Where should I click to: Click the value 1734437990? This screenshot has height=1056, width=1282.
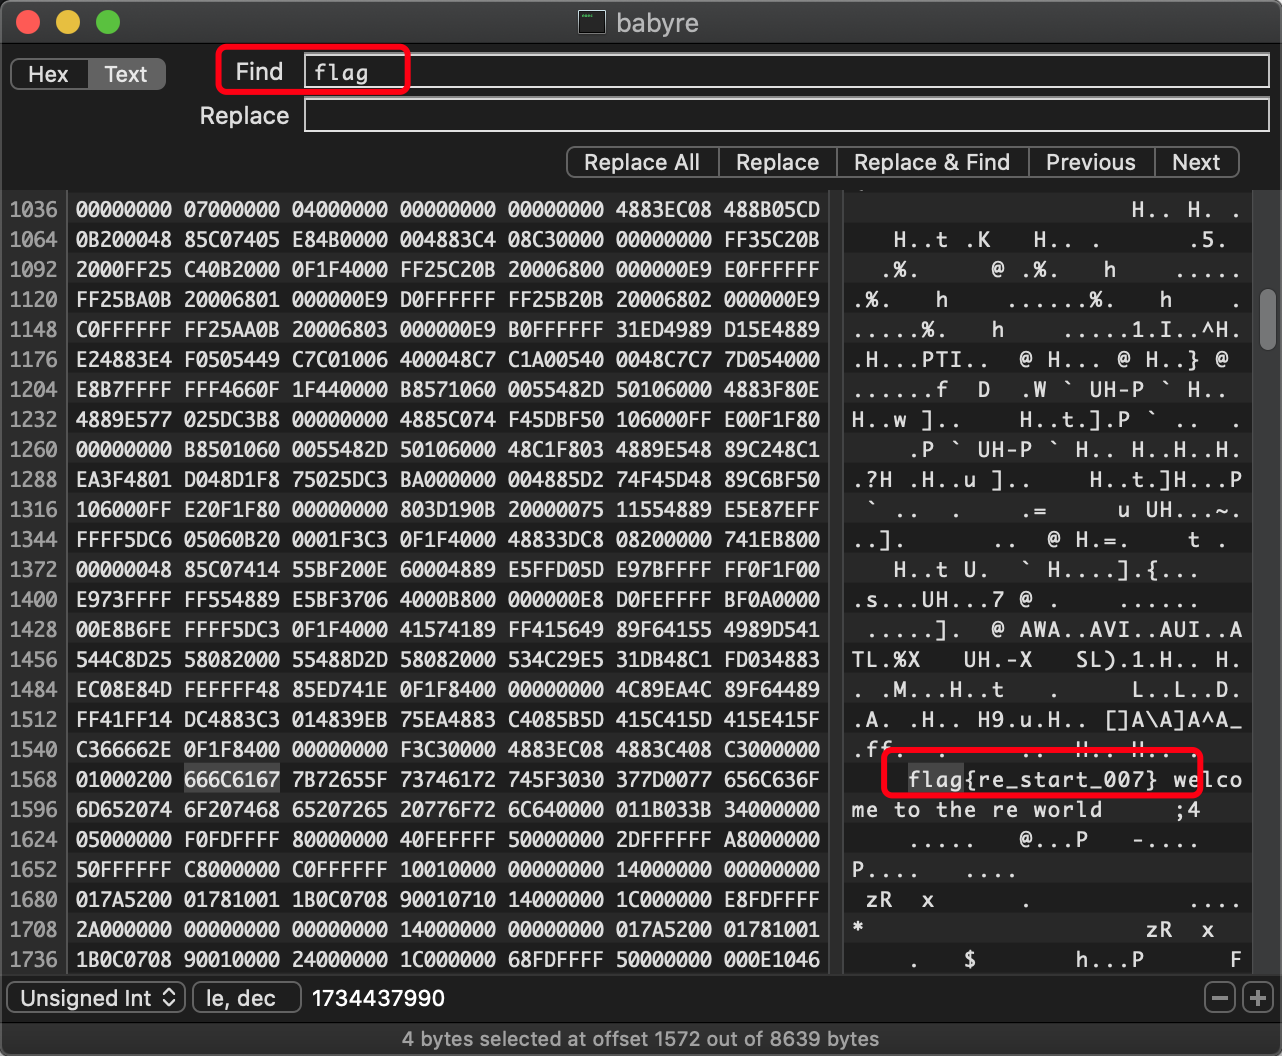(x=378, y=998)
